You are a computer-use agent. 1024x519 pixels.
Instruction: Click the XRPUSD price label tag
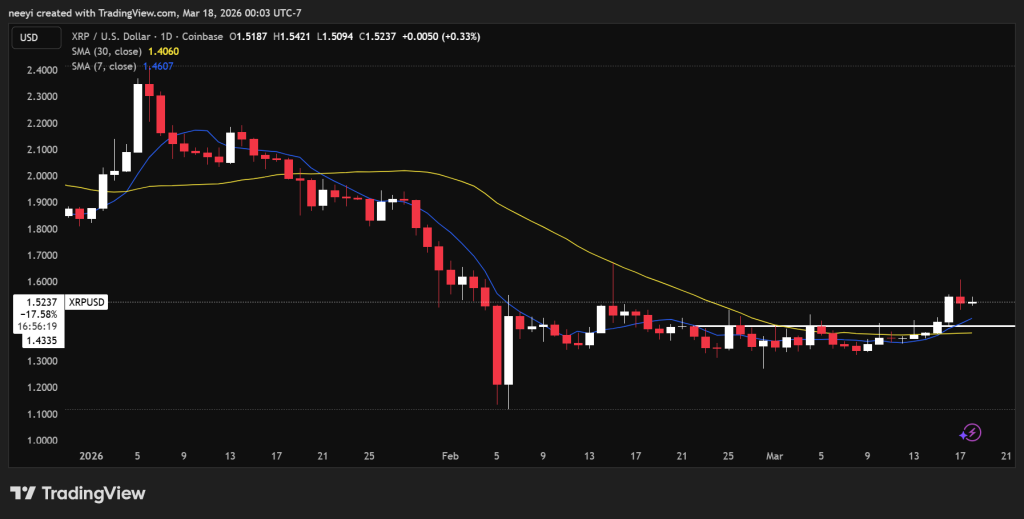coord(85,301)
